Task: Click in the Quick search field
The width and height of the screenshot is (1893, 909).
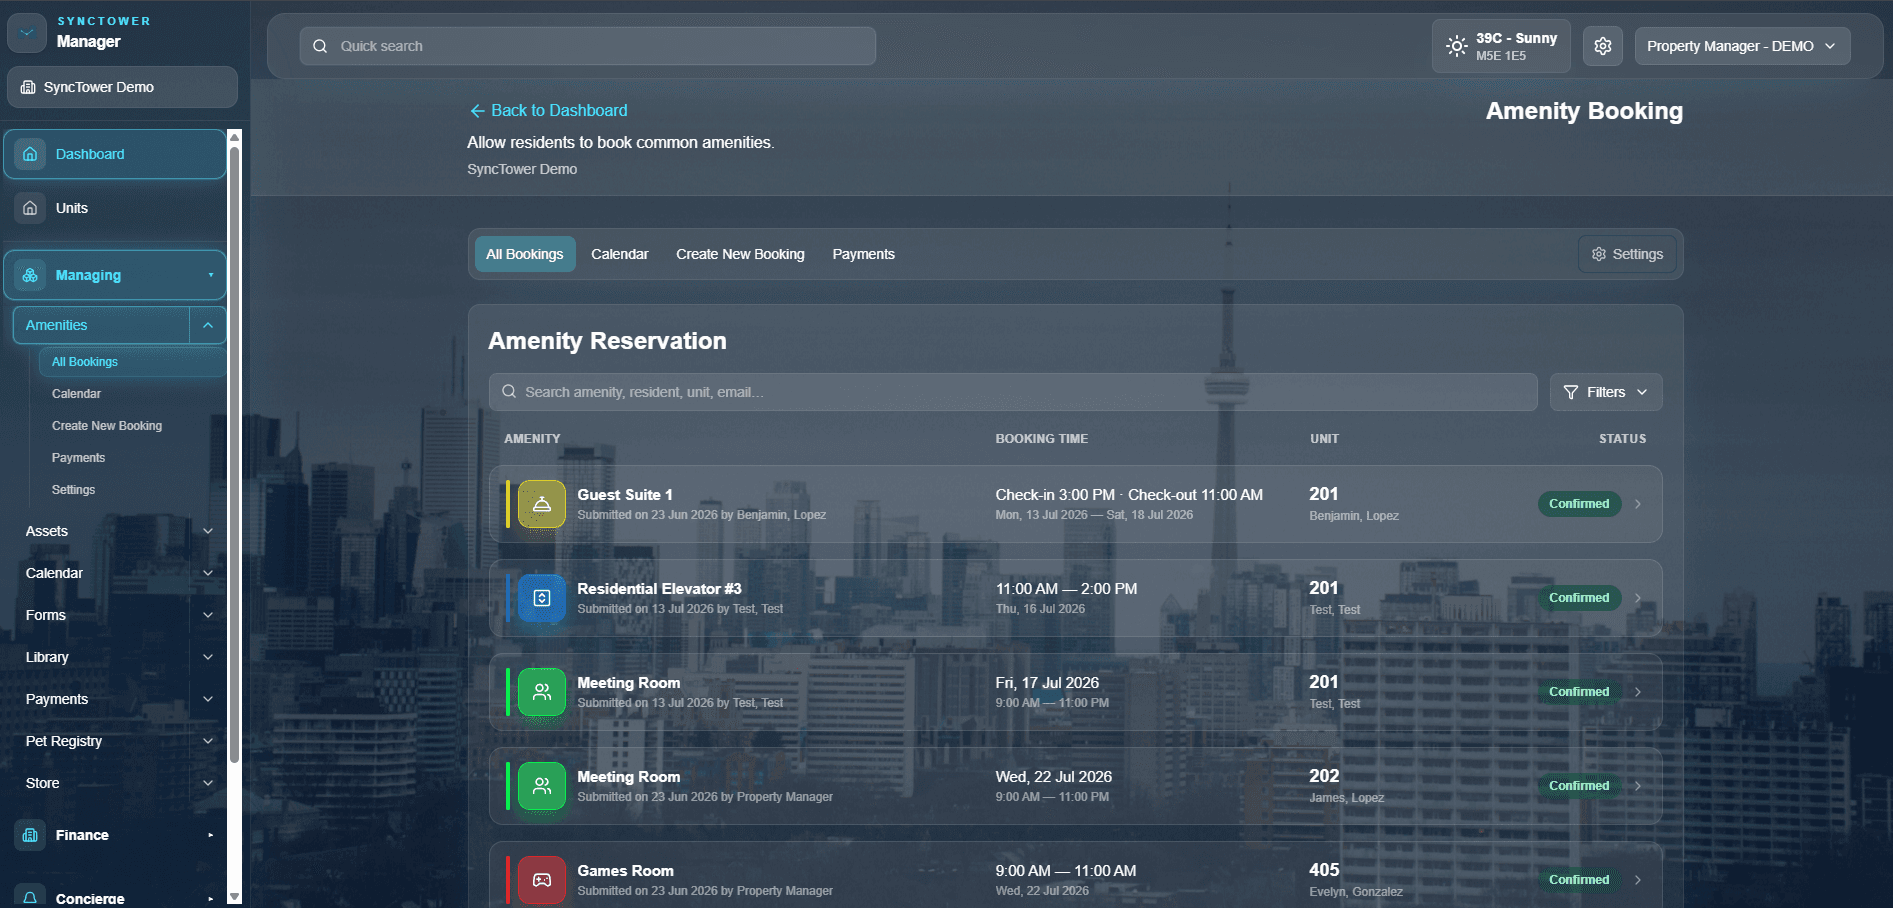Action: pos(588,46)
